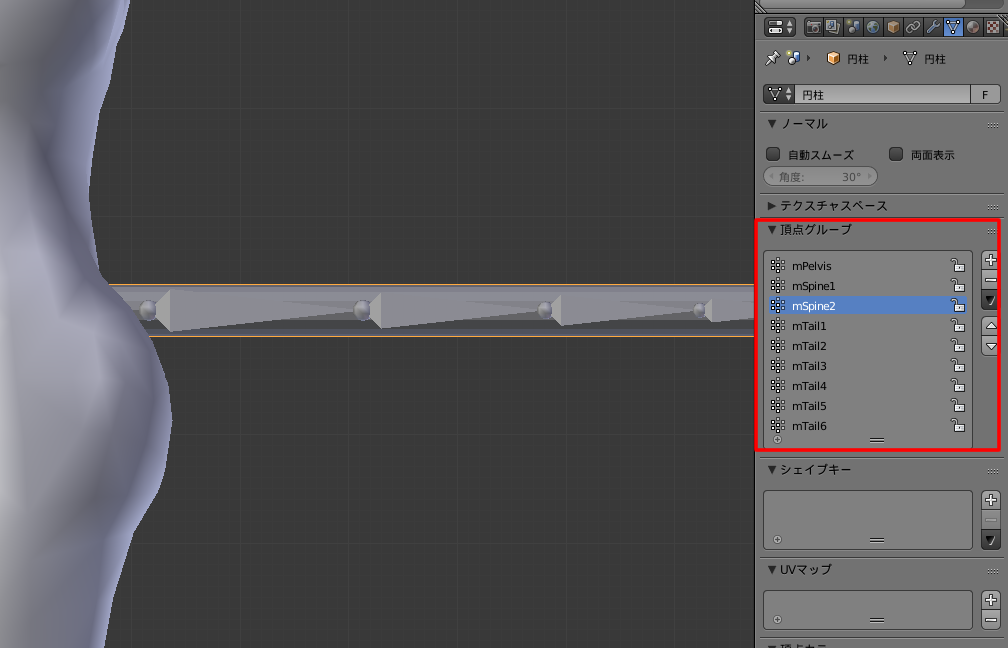Toggle the lock on mTail1 vertex group
The image size is (1008, 648).
[x=958, y=325]
